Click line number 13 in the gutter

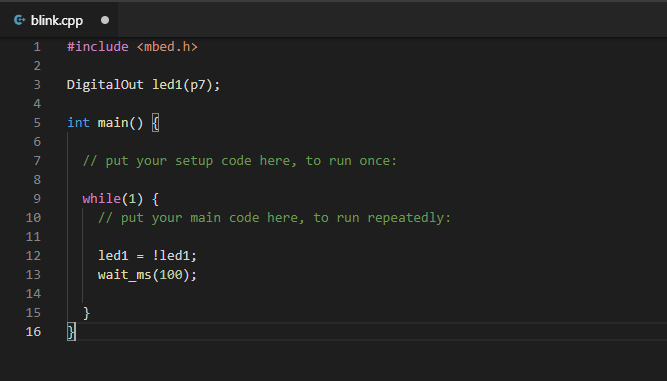33,275
